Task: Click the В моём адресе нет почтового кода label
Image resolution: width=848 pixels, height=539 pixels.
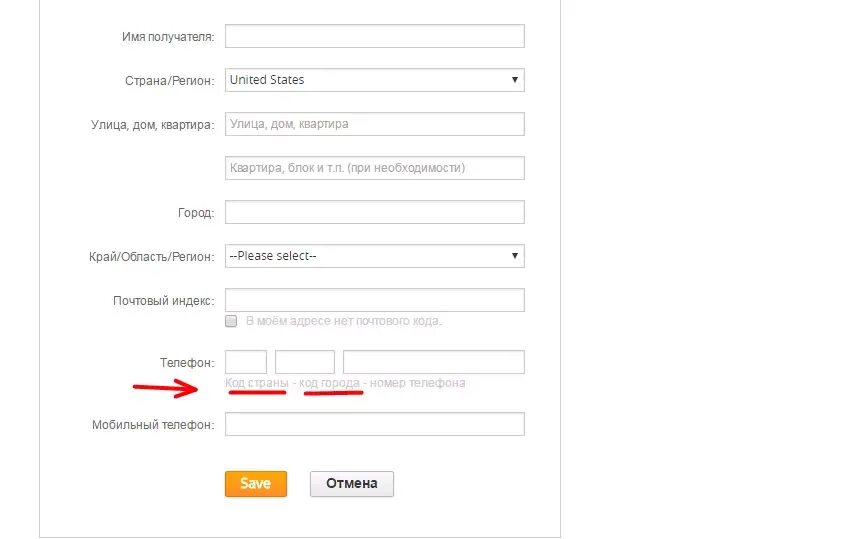Action: (x=344, y=321)
